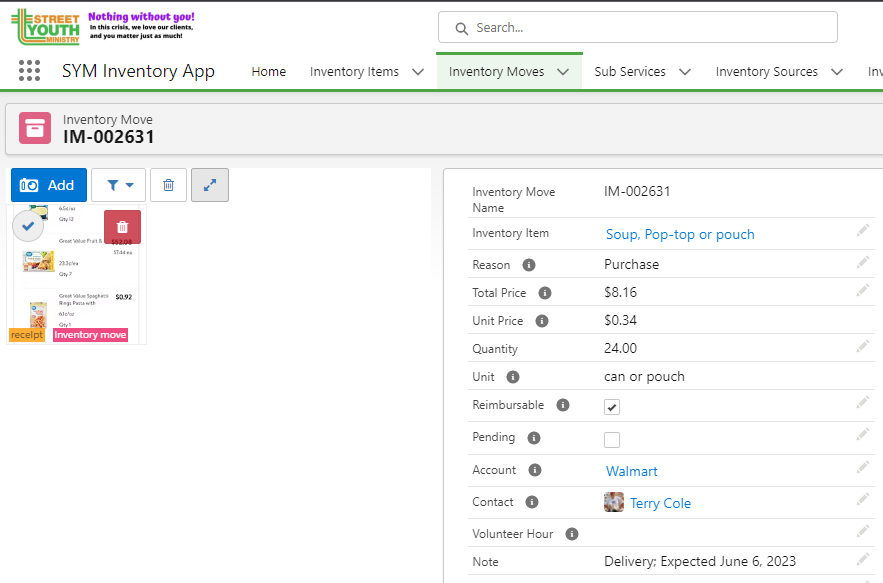Screen dimensions: 883x583
Task: Click Terry Cole's contact avatar
Action: [614, 502]
